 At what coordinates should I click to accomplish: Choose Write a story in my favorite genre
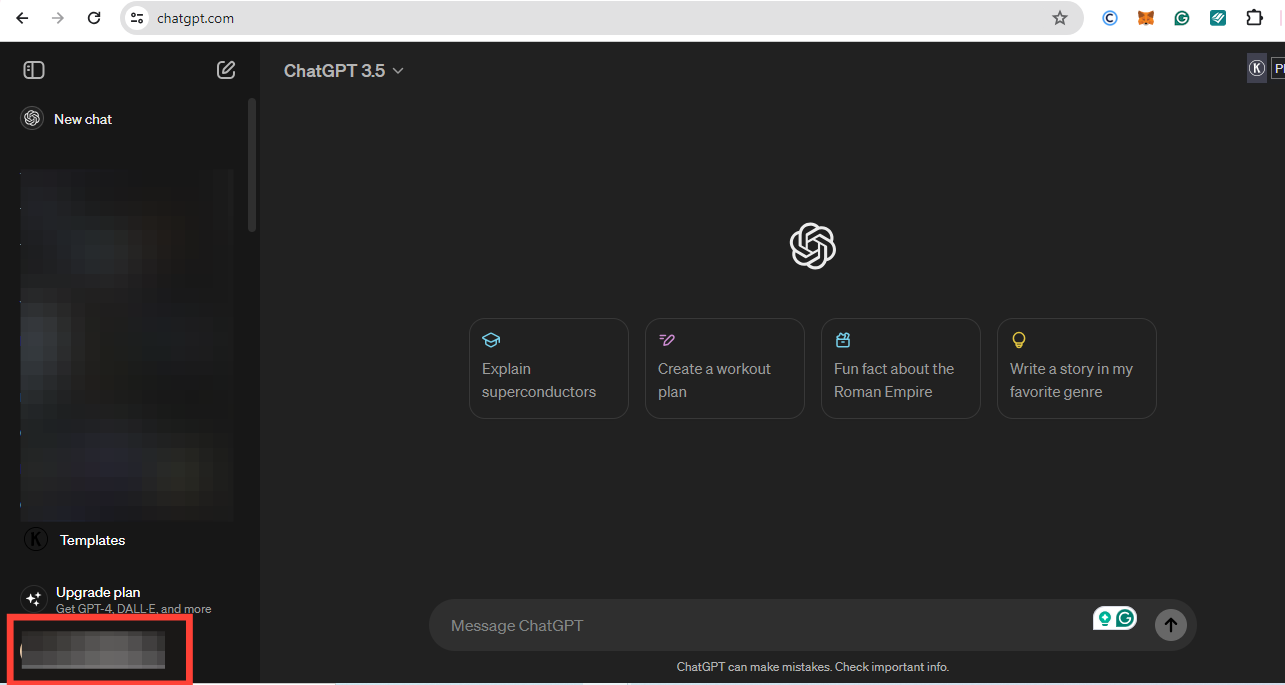pos(1077,368)
